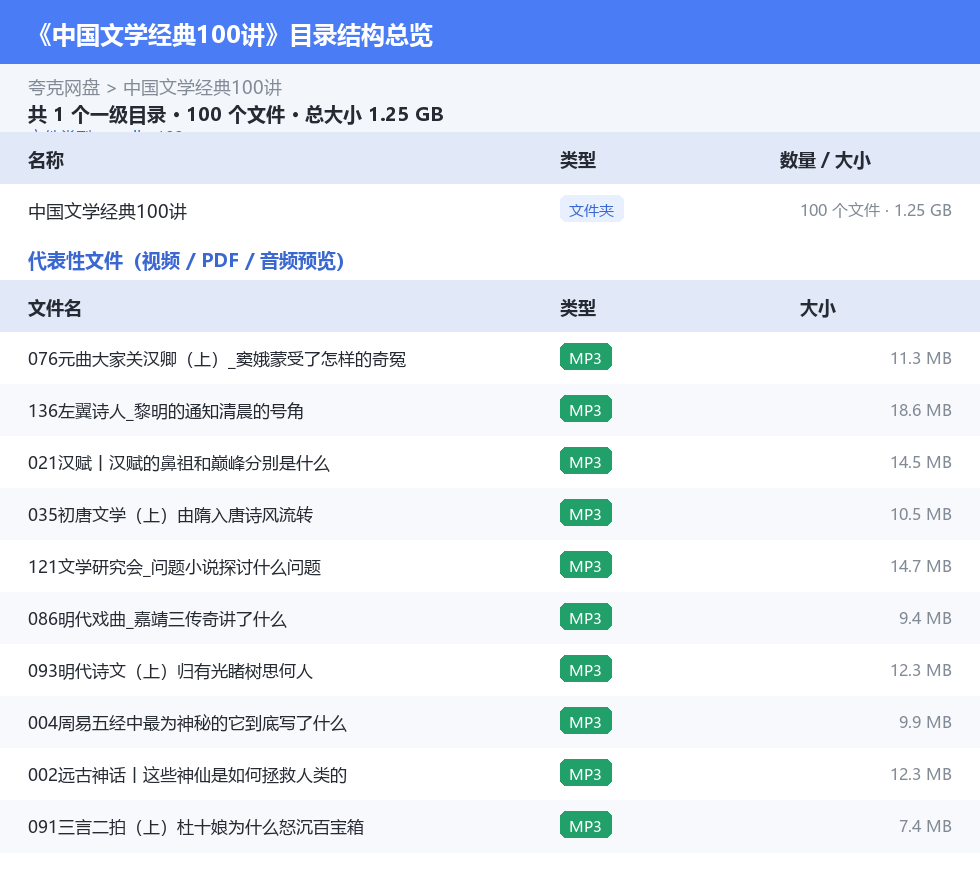Open file 086明代戏曲_嘉靖三传奇讲了什么
Image resolution: width=980 pixels, height=884 pixels.
coord(158,618)
